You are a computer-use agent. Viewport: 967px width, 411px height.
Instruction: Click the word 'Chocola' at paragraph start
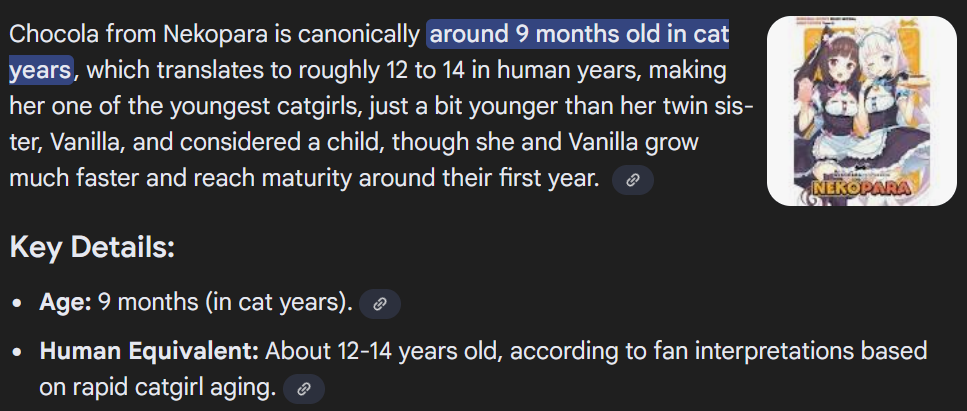[54, 35]
